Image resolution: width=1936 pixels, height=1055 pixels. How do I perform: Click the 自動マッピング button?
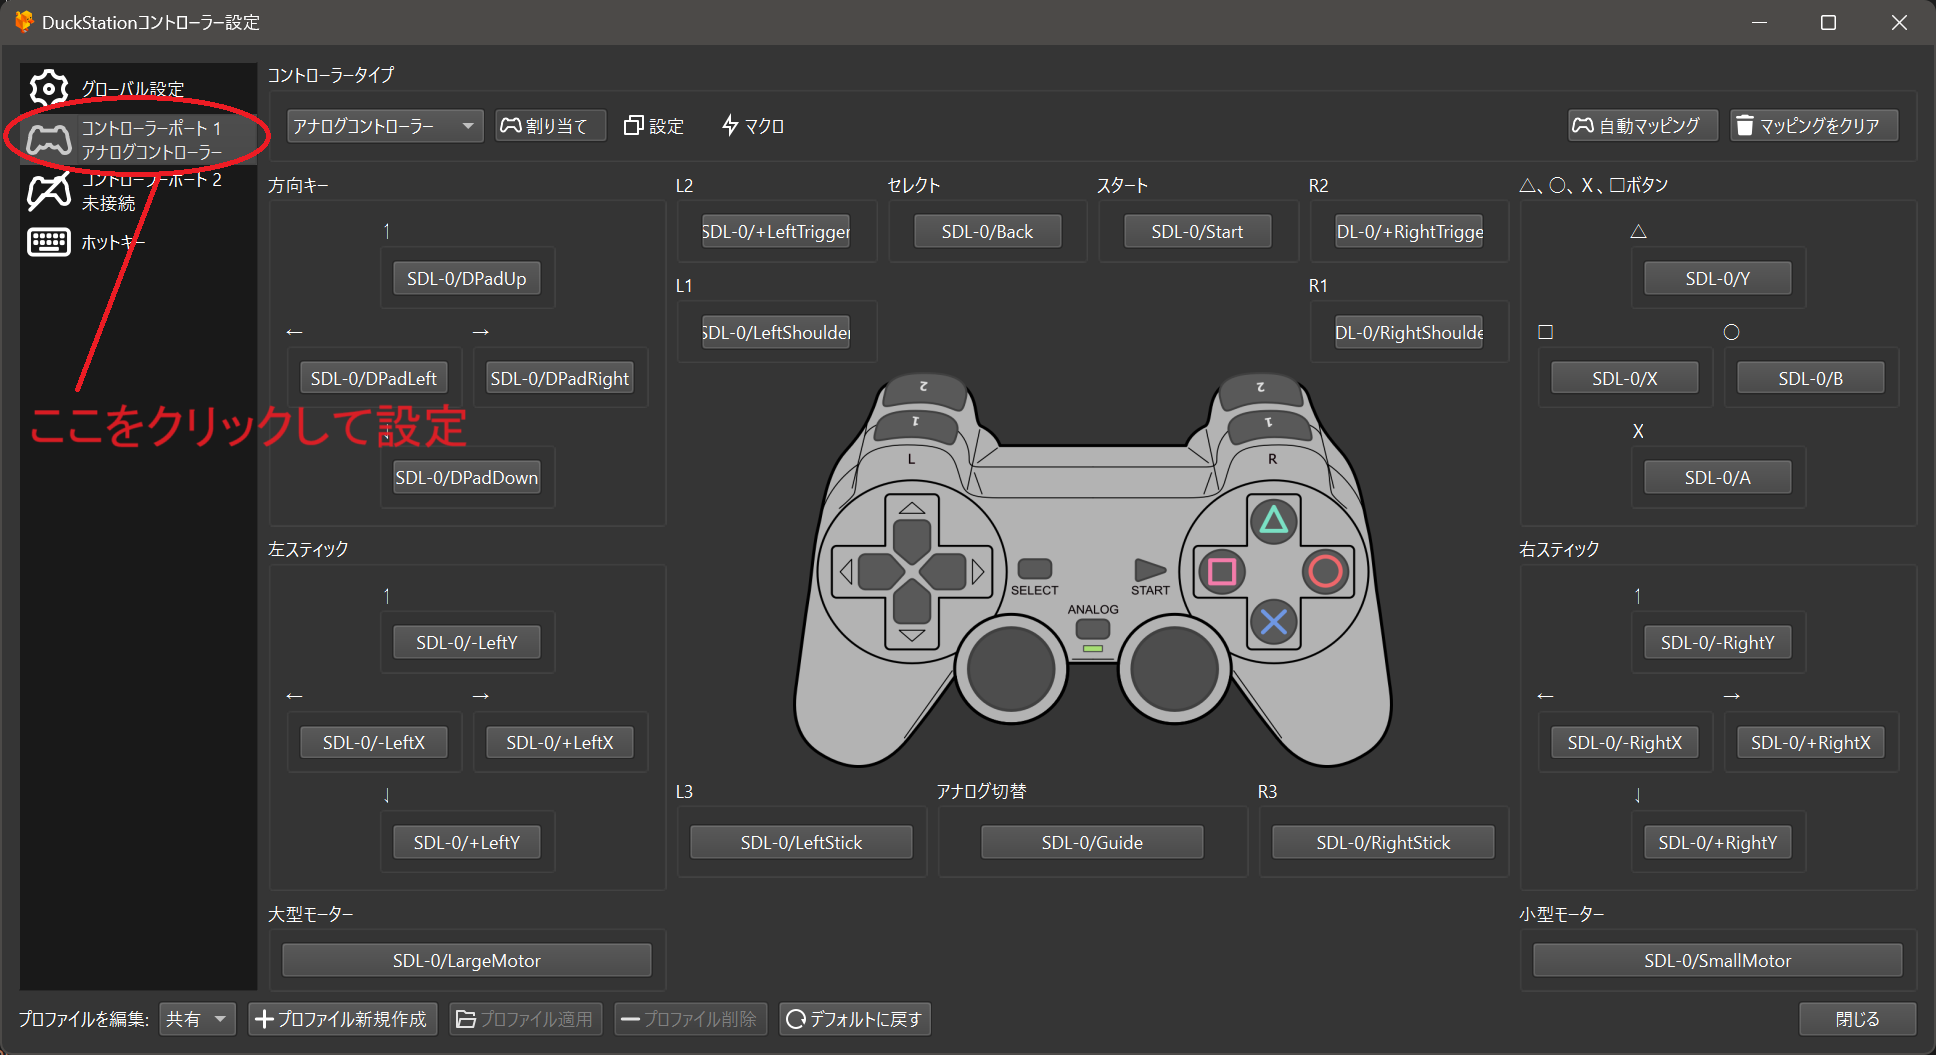(1642, 126)
